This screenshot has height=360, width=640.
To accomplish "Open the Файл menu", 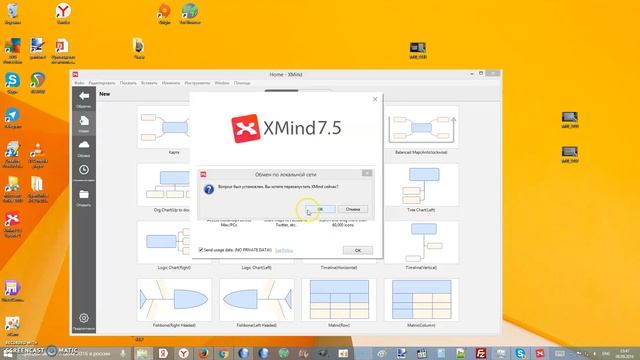I will [x=79, y=83].
